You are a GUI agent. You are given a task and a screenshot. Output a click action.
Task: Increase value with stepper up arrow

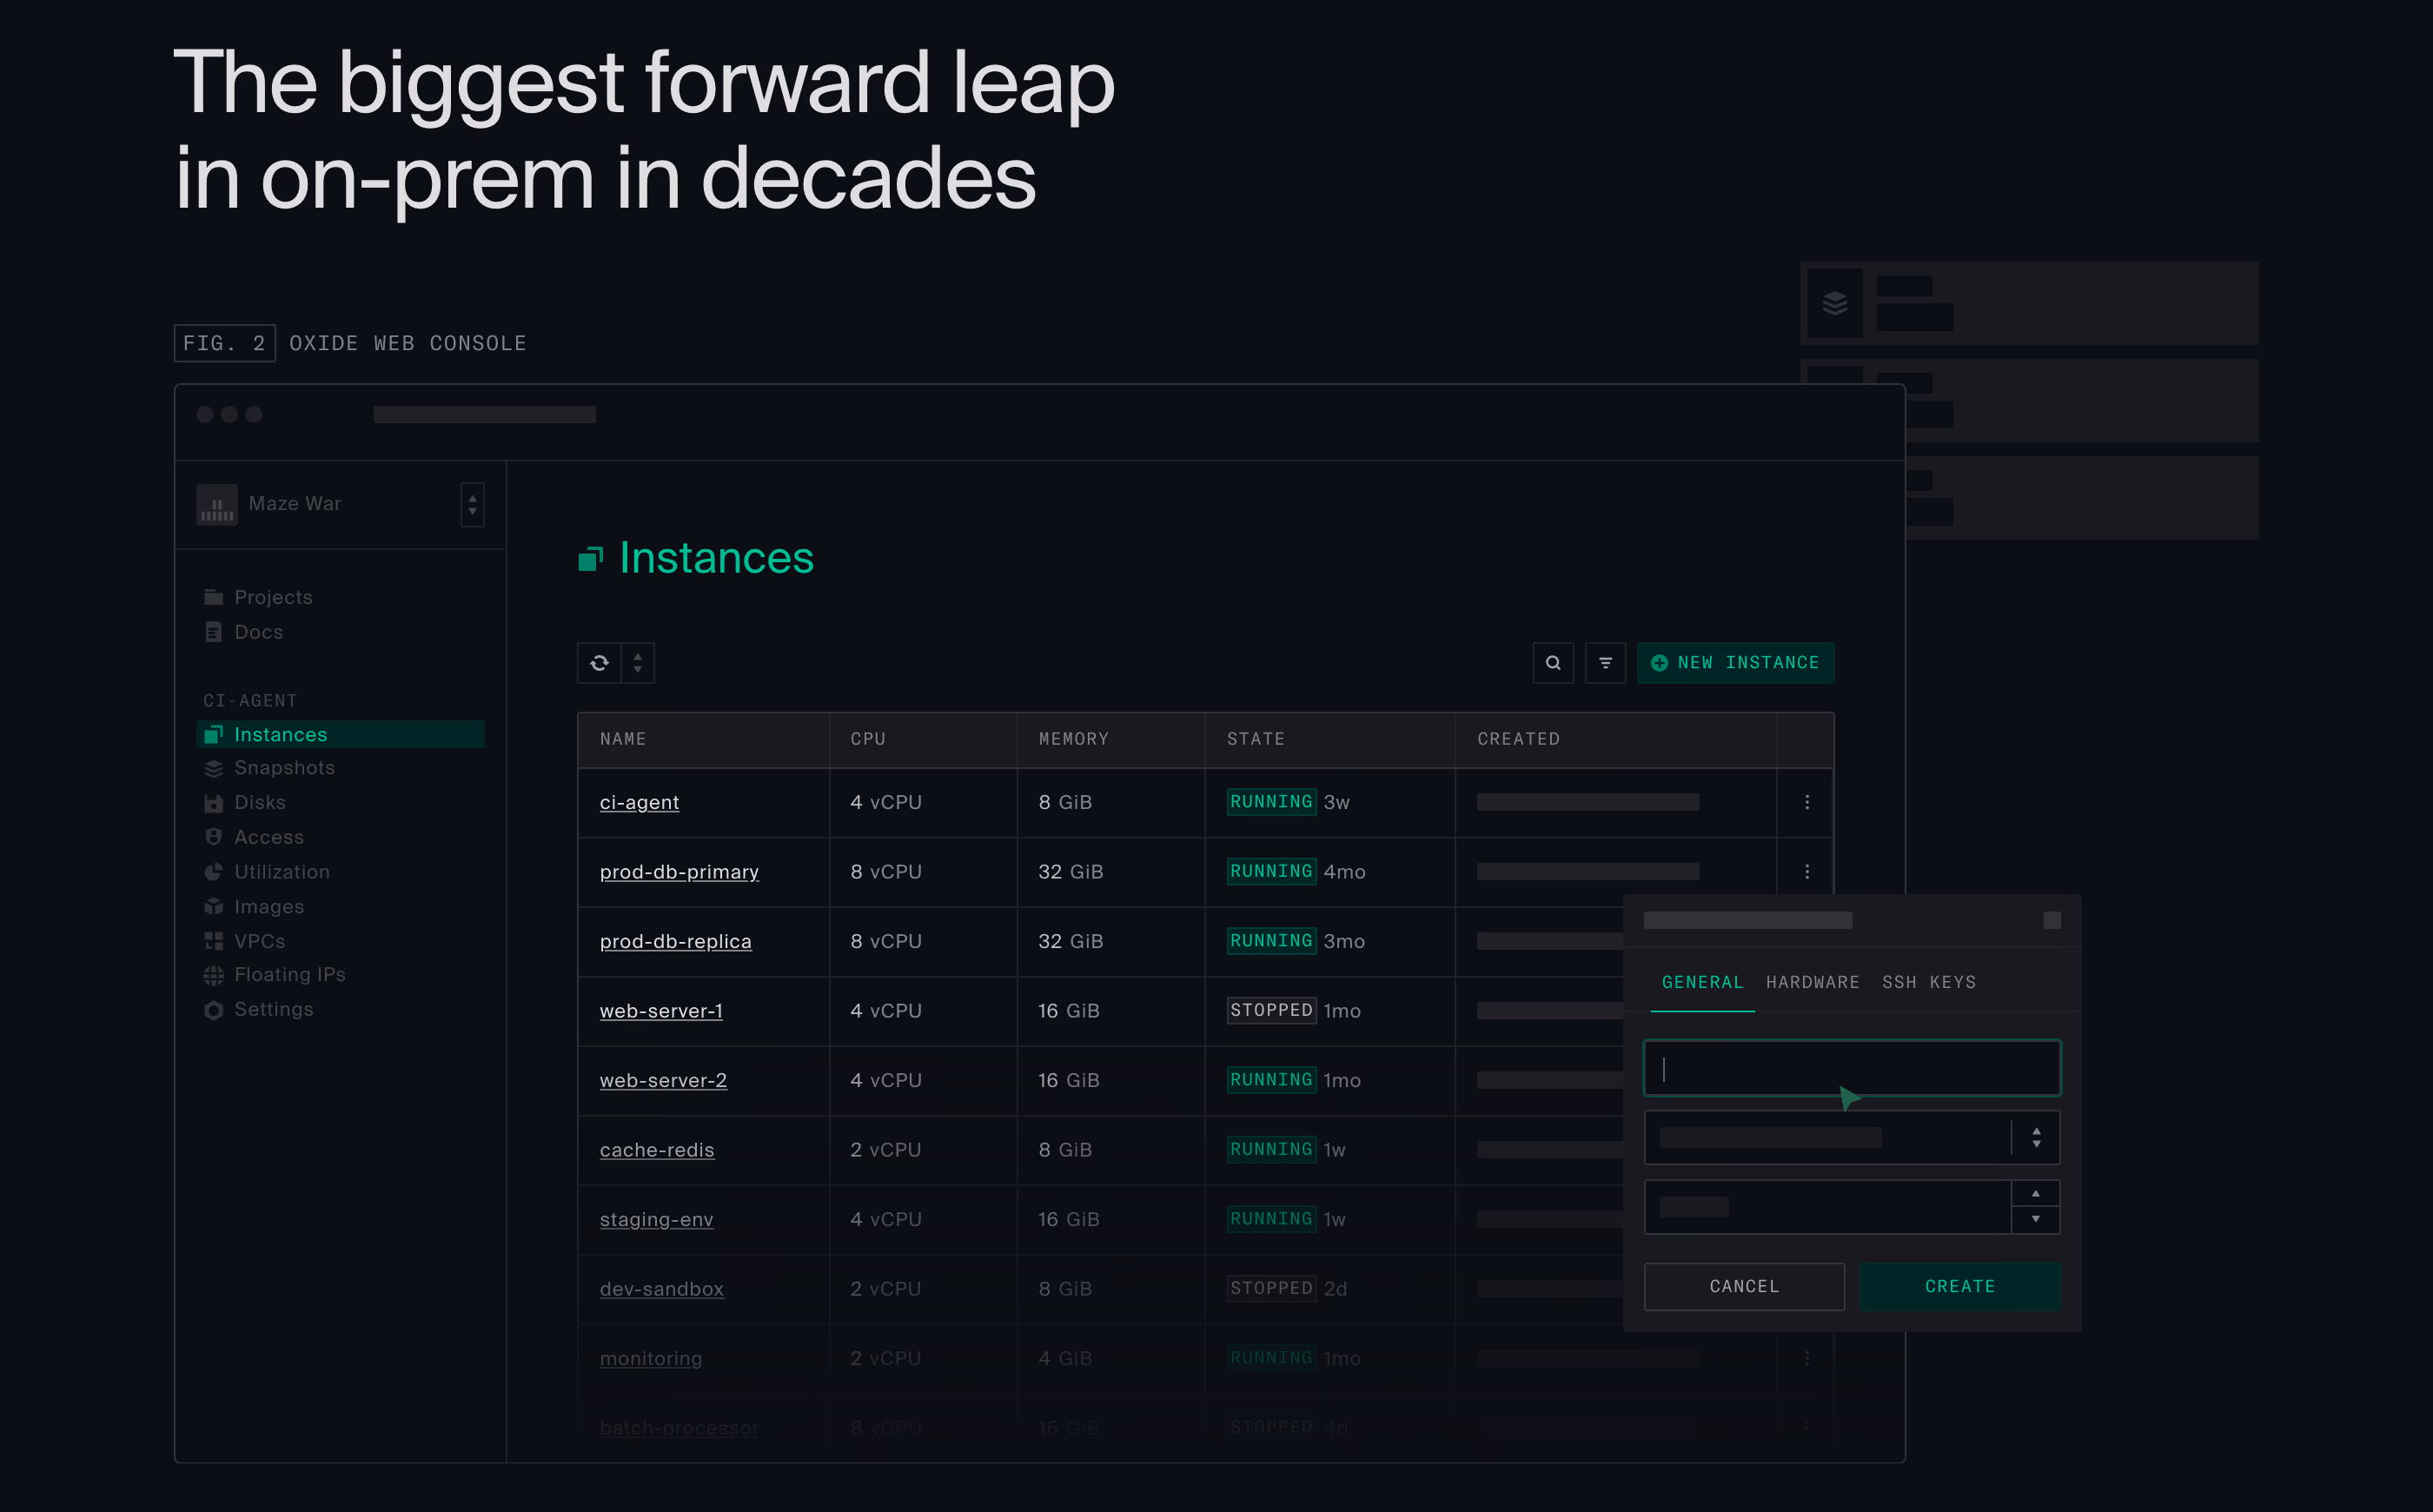pos(2035,1193)
